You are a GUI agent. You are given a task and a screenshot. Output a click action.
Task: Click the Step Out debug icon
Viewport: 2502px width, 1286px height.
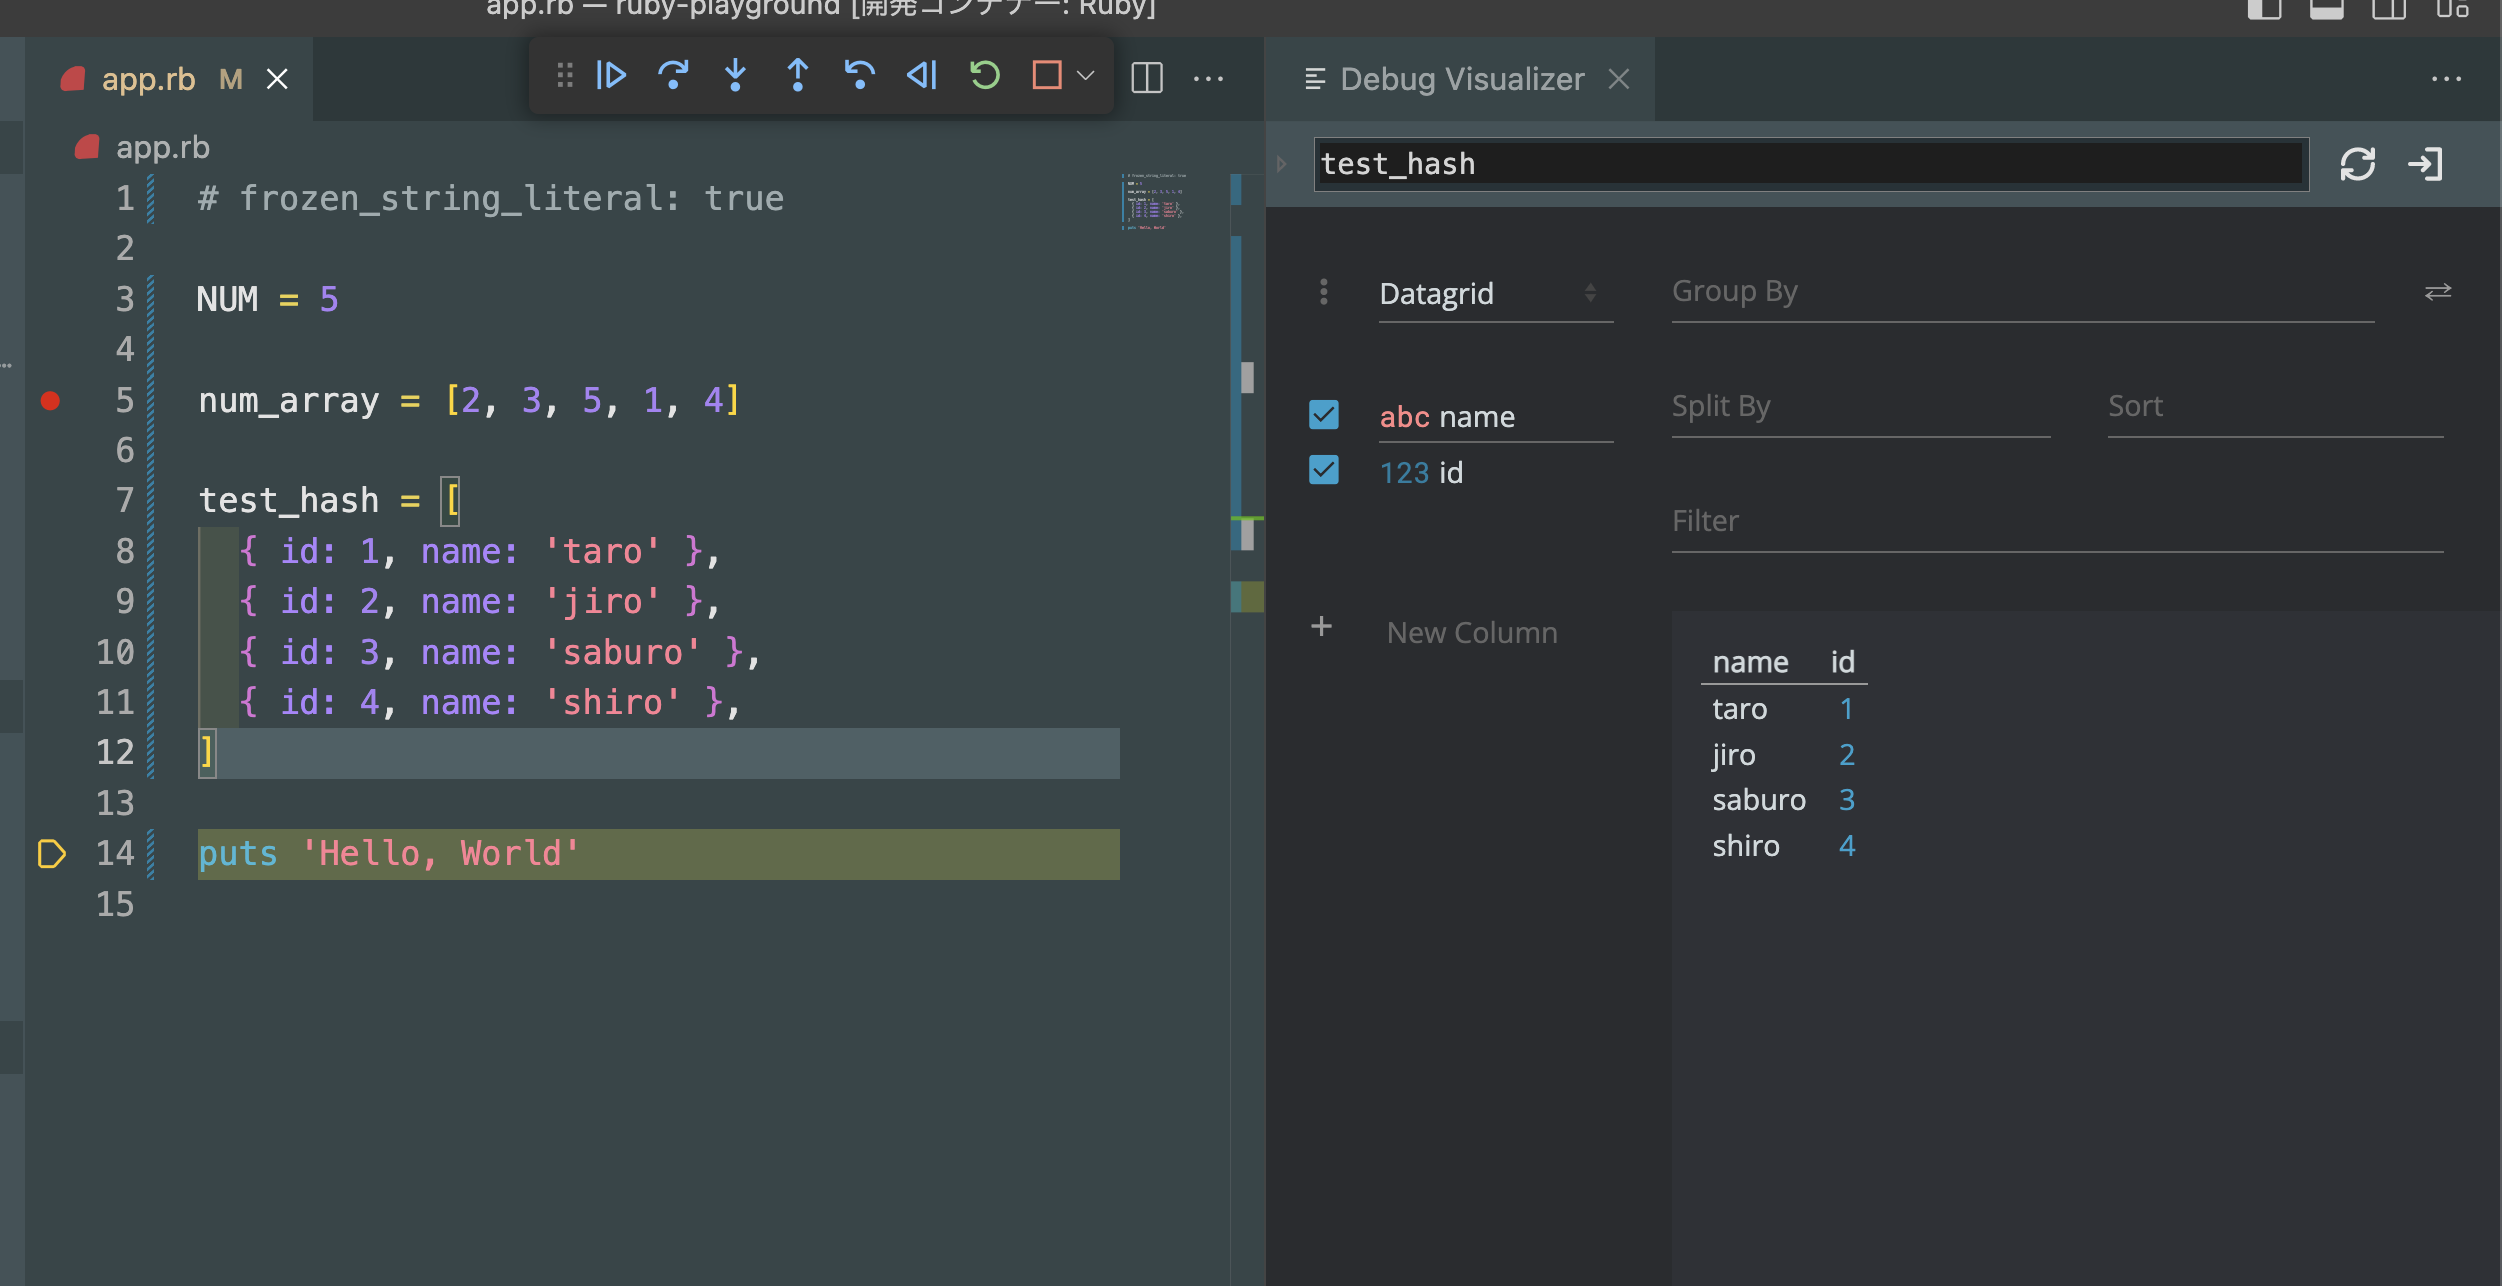(797, 76)
